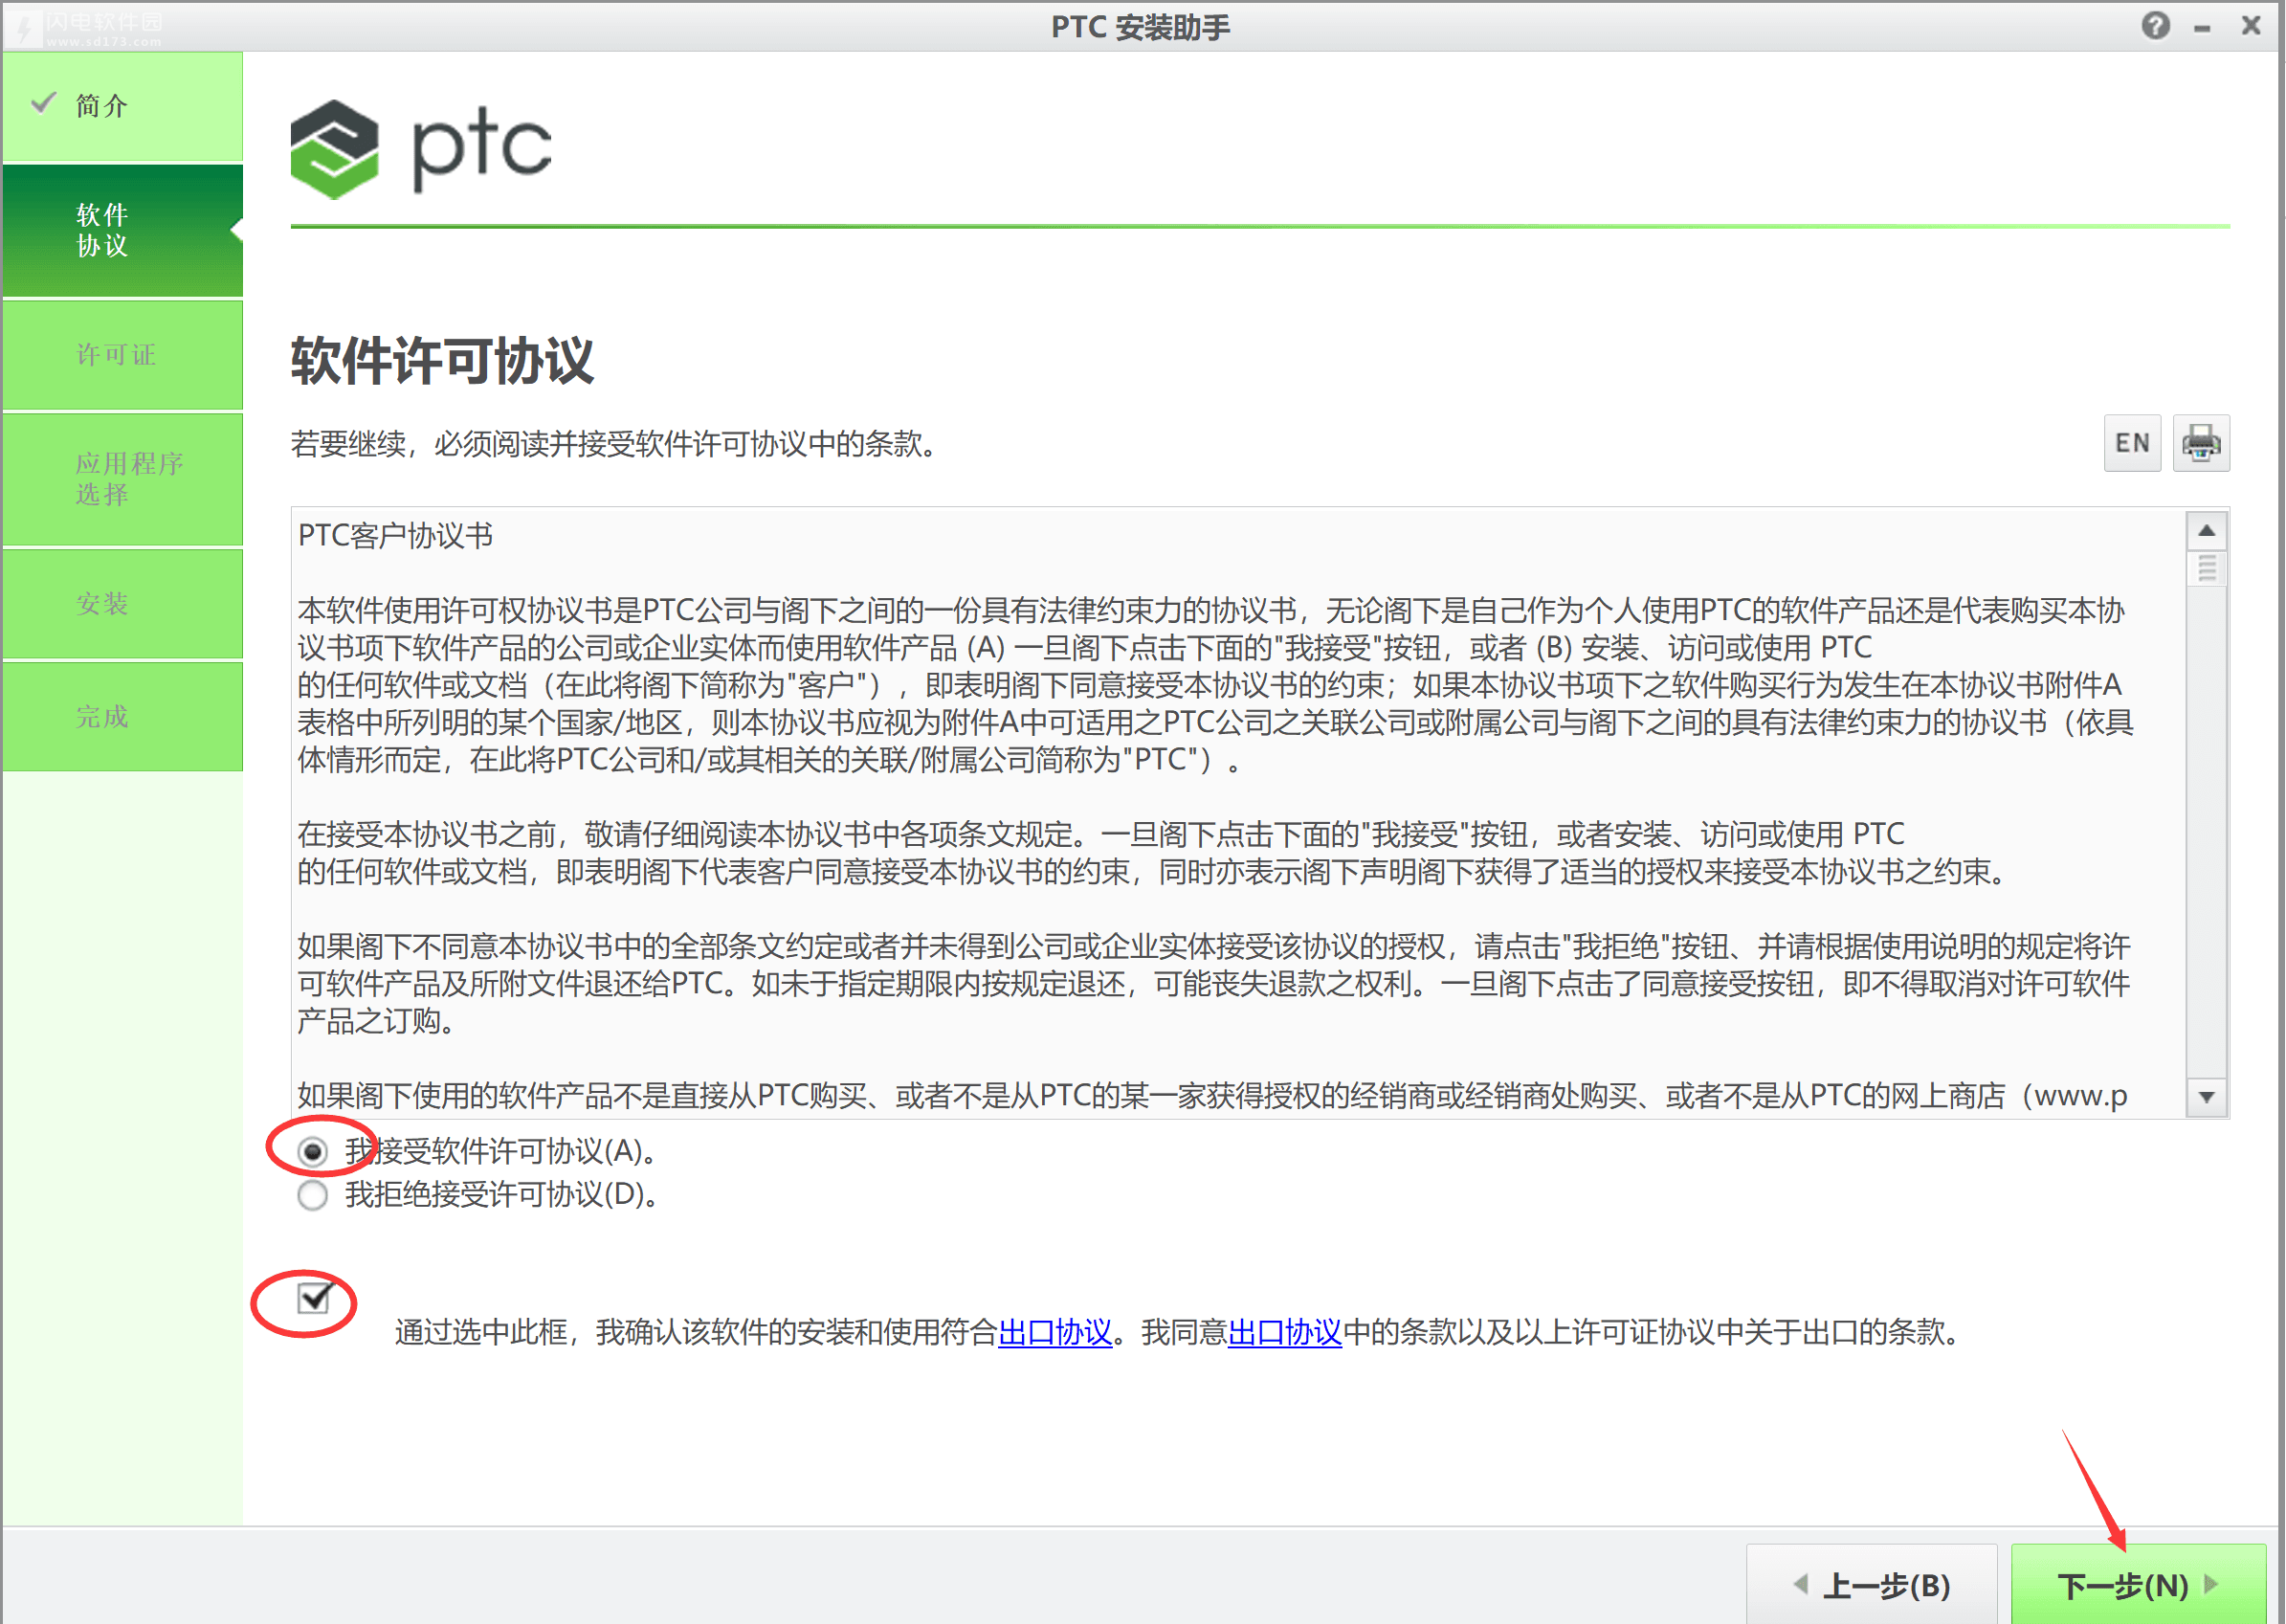Screen dimensions: 2286x1624
Task: Select 我拒绝接受许可协议(D) radio button
Action: click(312, 1195)
